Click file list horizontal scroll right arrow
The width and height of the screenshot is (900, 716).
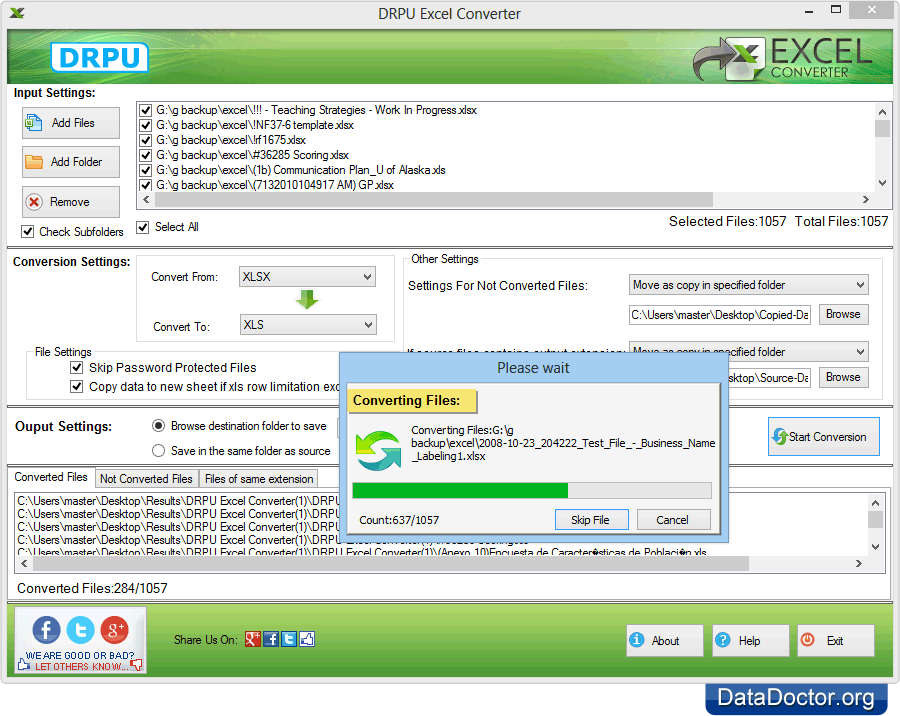866,199
